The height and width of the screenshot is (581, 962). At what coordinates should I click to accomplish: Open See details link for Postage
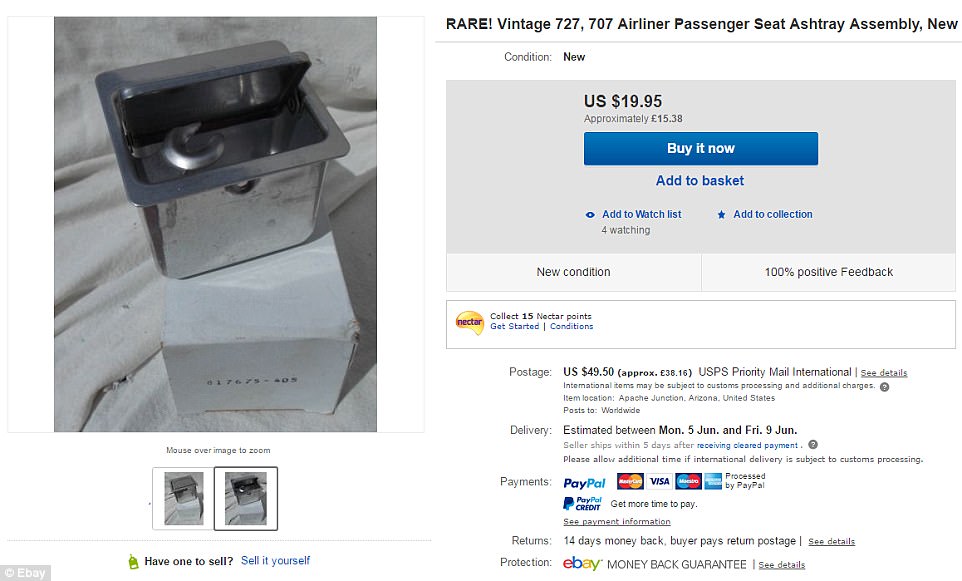point(884,373)
